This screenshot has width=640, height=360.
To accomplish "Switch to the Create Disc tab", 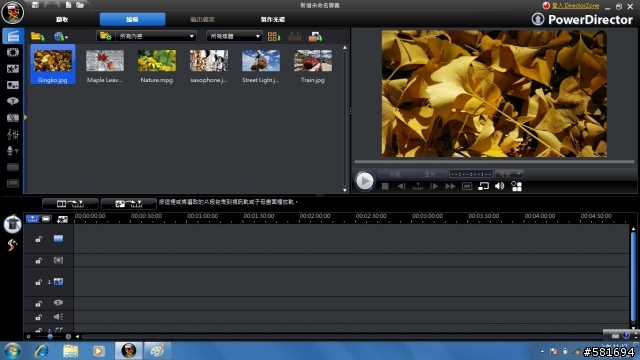I will [273, 20].
